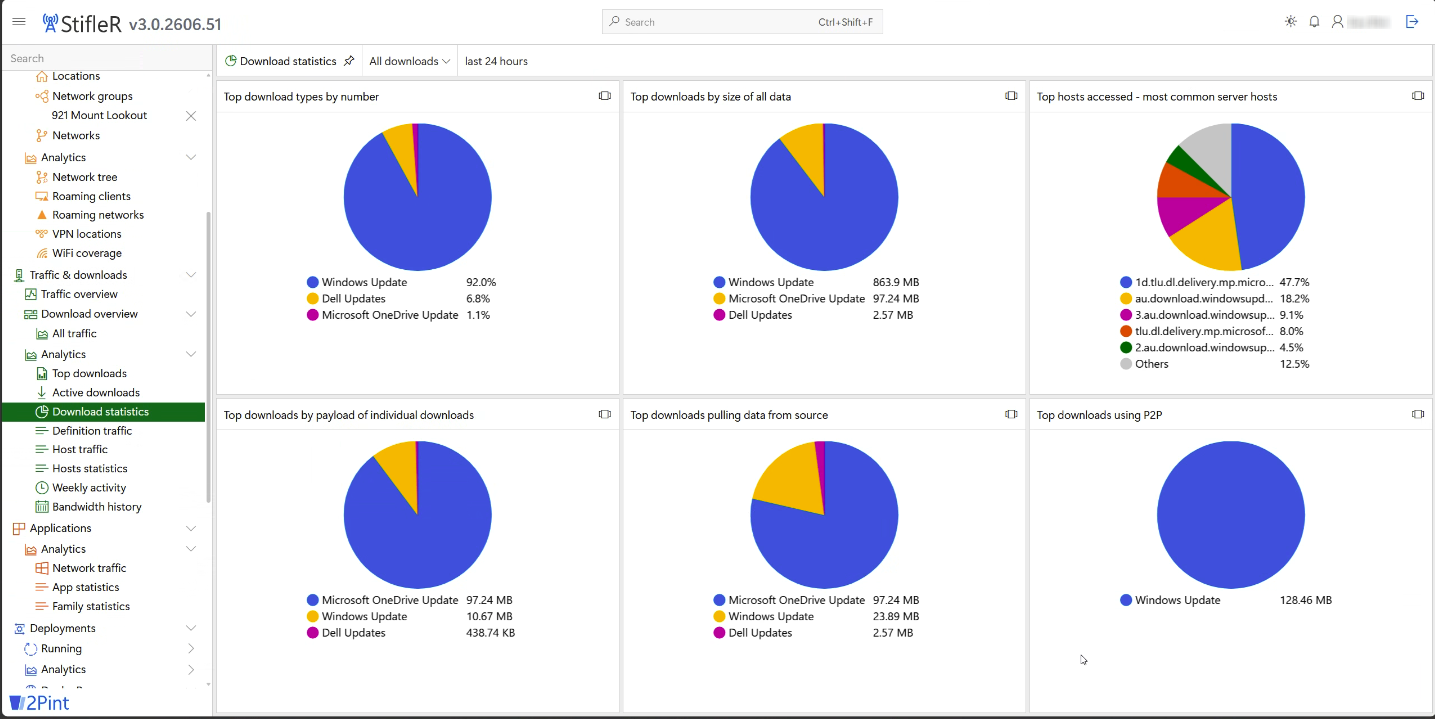Click the 23.89 MB Windows Update value
The image size is (1435, 719).
(x=896, y=617)
